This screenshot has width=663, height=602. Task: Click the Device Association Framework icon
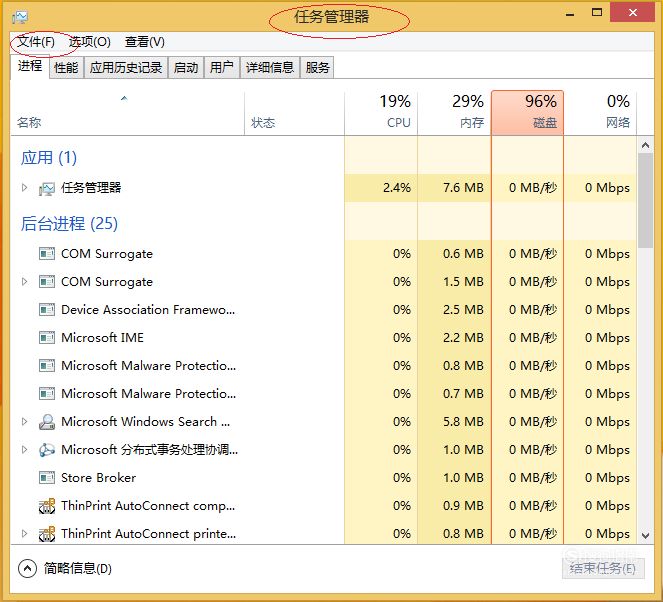47,310
